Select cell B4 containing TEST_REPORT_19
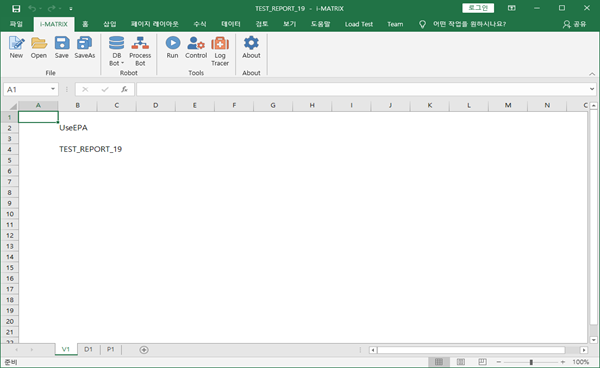 (78, 149)
